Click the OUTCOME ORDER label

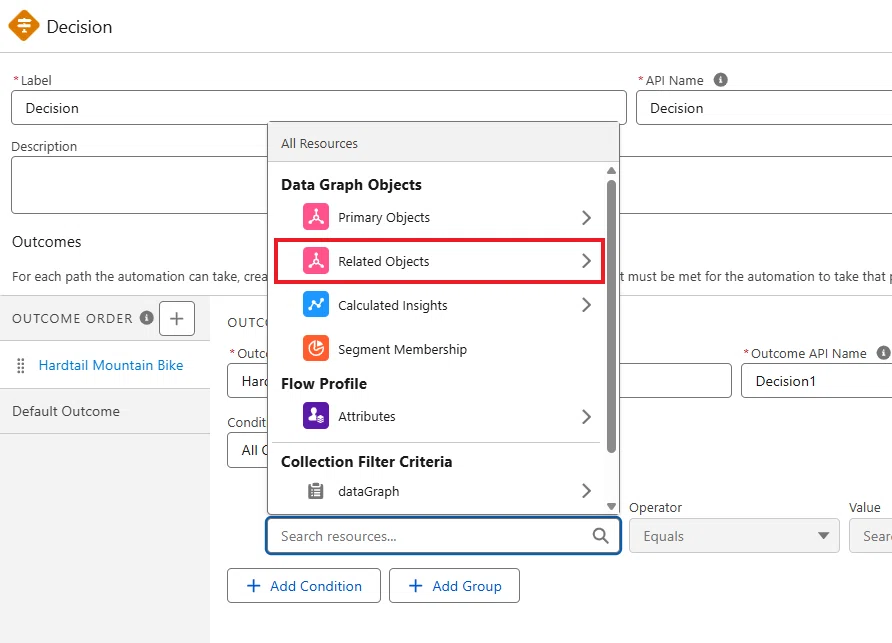(x=72, y=318)
